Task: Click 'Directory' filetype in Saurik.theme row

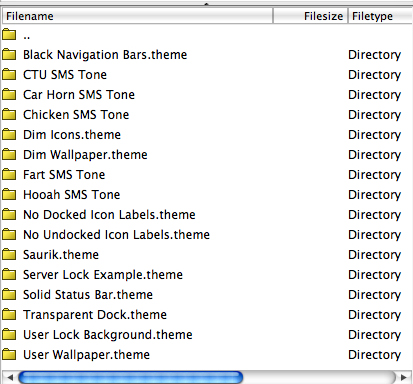Action: click(375, 255)
